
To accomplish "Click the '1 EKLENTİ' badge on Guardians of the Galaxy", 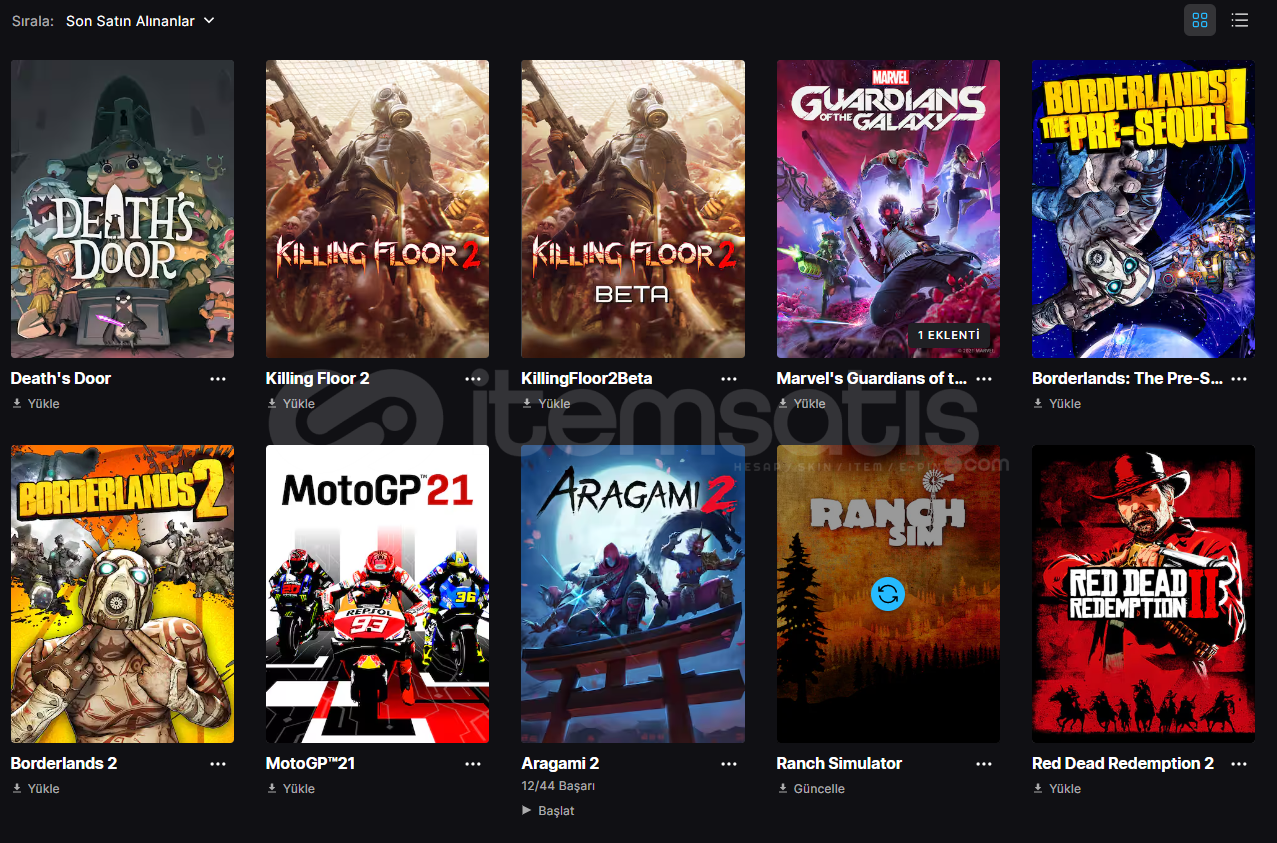I will click(x=949, y=336).
